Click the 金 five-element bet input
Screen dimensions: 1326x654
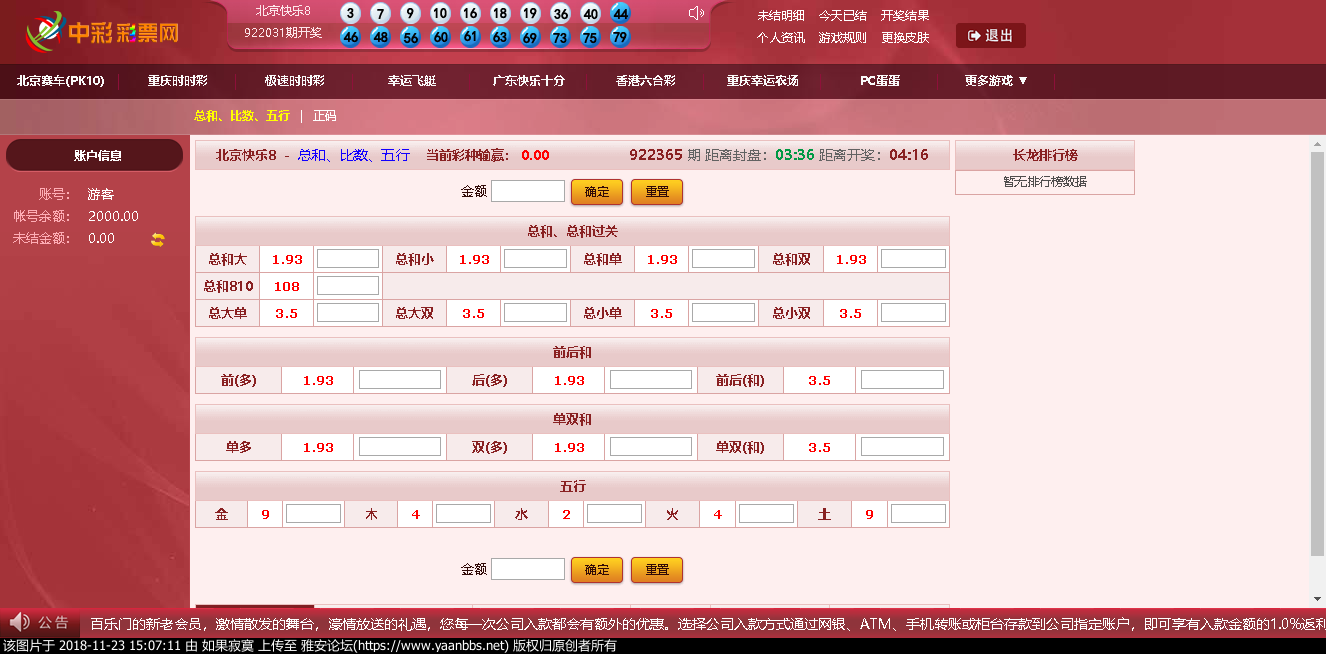[313, 514]
